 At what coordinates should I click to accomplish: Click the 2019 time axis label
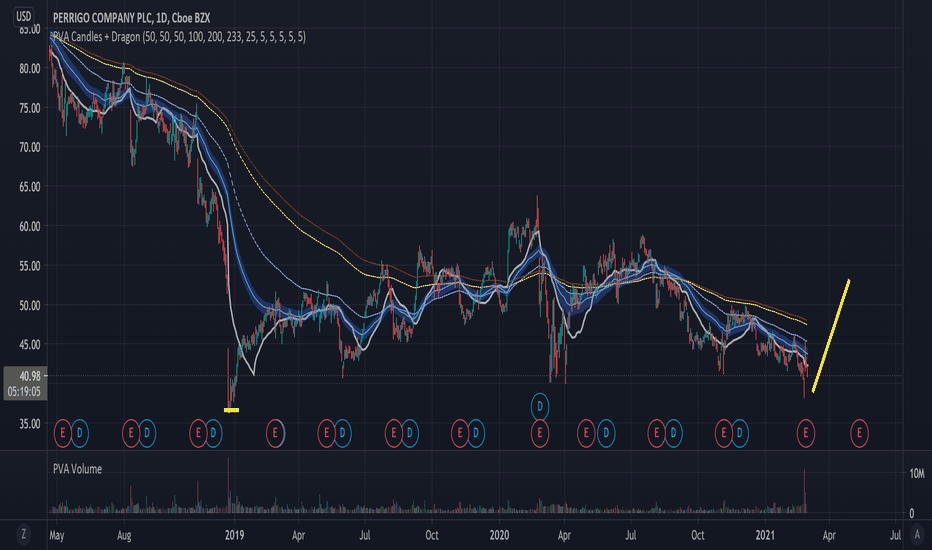click(234, 535)
